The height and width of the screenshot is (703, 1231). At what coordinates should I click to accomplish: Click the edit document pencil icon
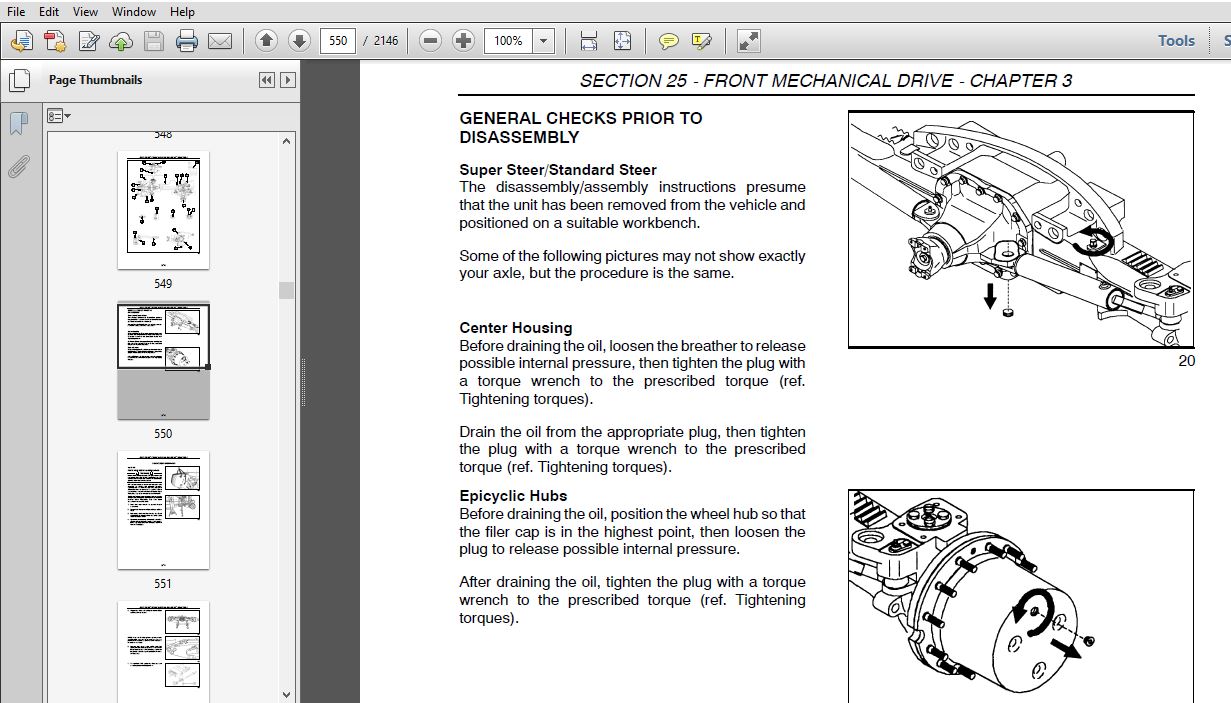pyautogui.click(x=88, y=41)
